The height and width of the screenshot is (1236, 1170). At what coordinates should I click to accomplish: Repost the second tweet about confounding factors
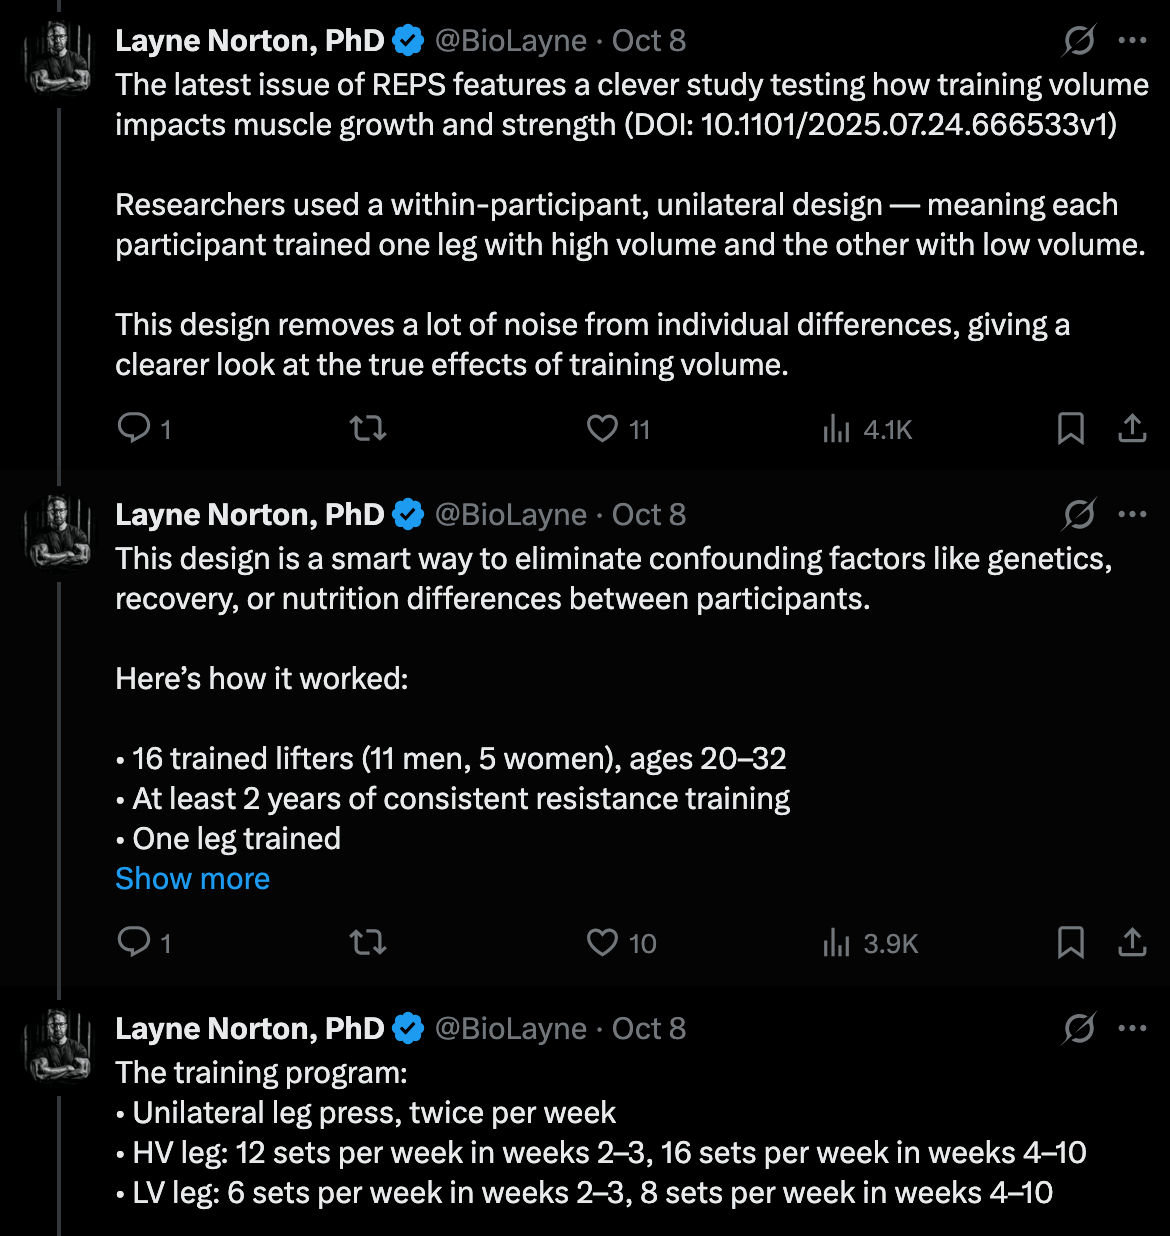tap(368, 943)
